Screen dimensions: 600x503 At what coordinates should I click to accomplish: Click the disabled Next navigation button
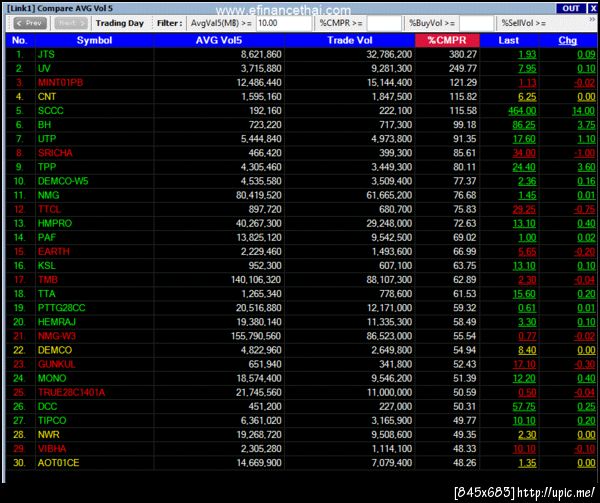point(71,23)
